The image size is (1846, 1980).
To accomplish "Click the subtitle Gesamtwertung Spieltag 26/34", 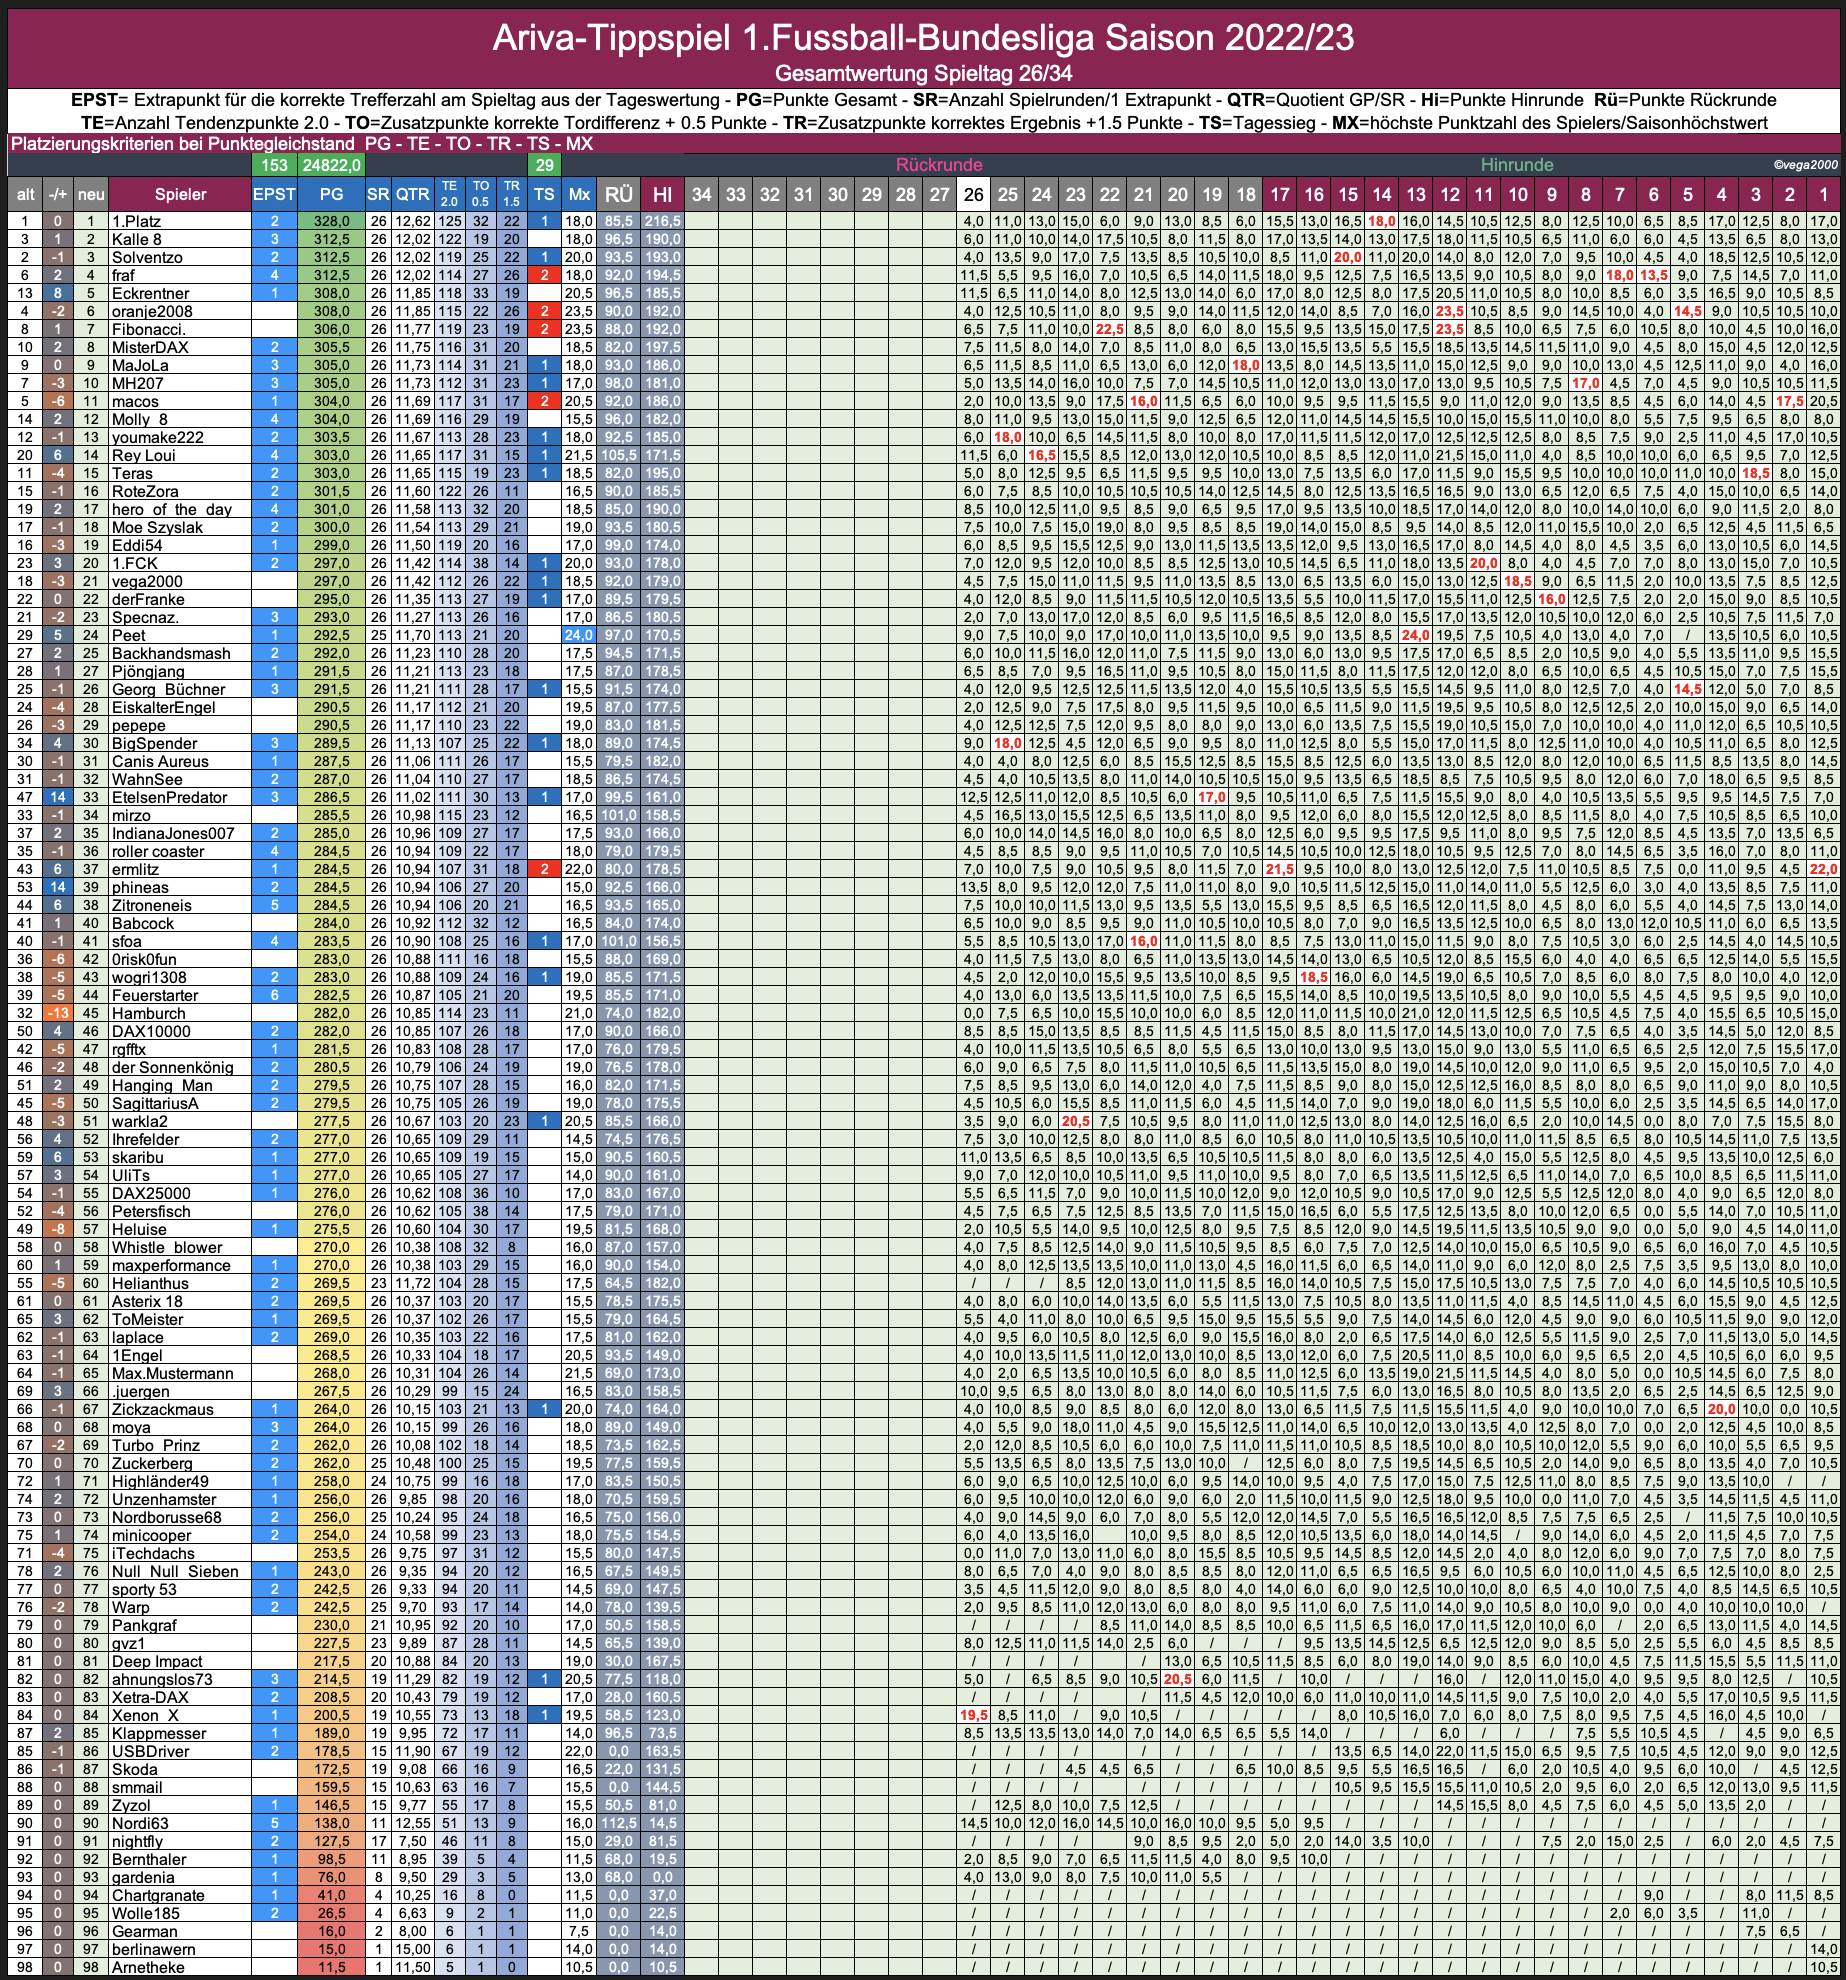I will coord(923,73).
